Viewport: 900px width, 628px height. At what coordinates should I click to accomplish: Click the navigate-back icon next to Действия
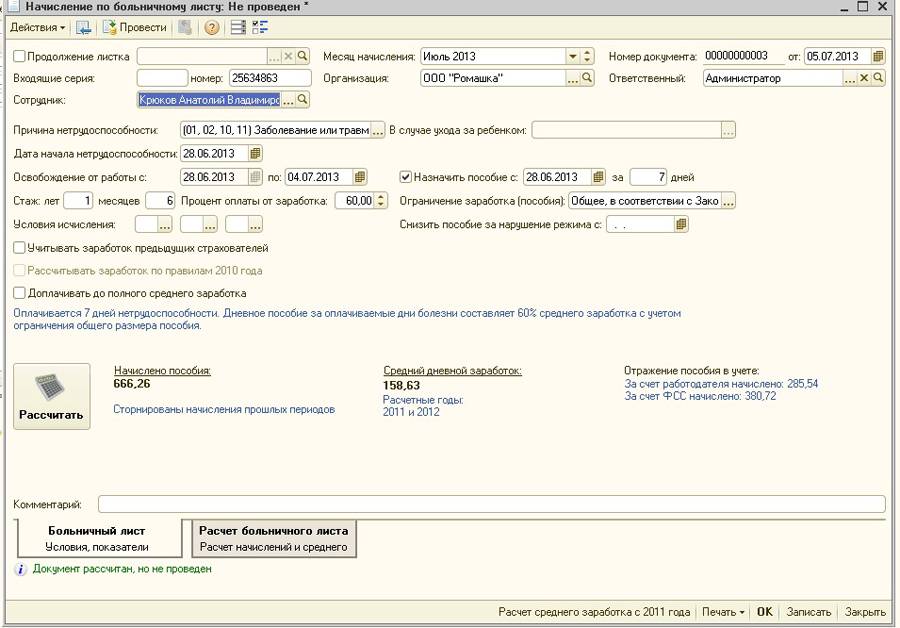(x=84, y=28)
